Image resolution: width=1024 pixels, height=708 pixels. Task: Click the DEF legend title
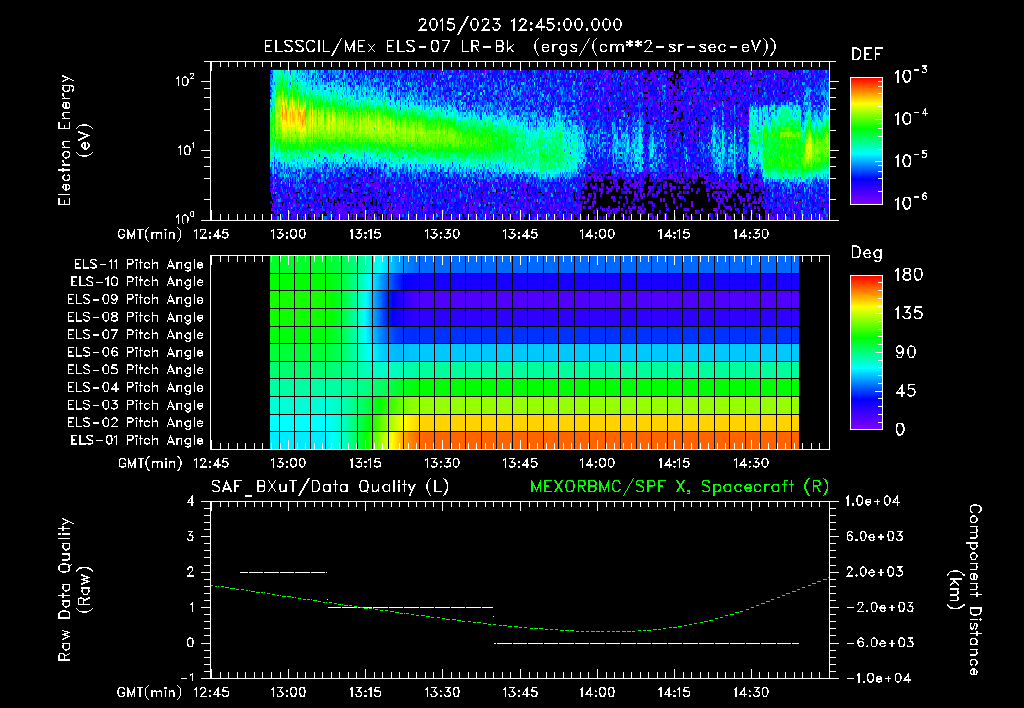pos(866,55)
